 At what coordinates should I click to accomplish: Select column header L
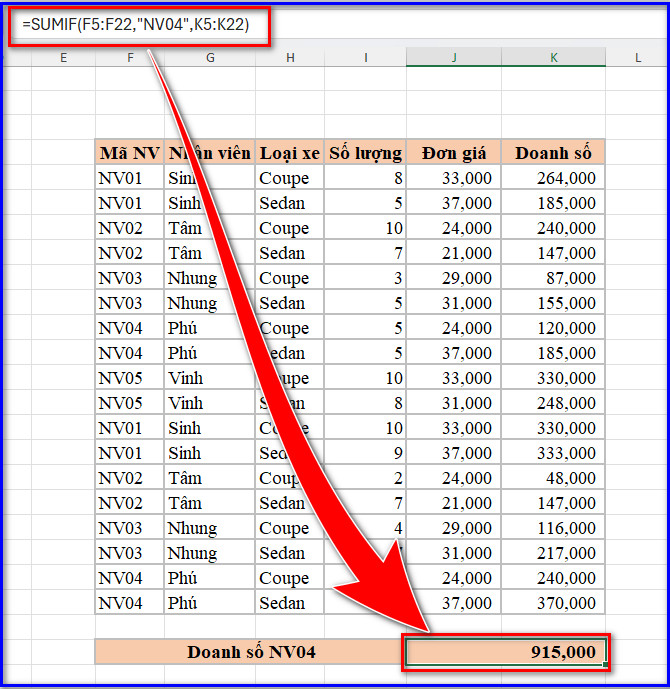click(637, 58)
